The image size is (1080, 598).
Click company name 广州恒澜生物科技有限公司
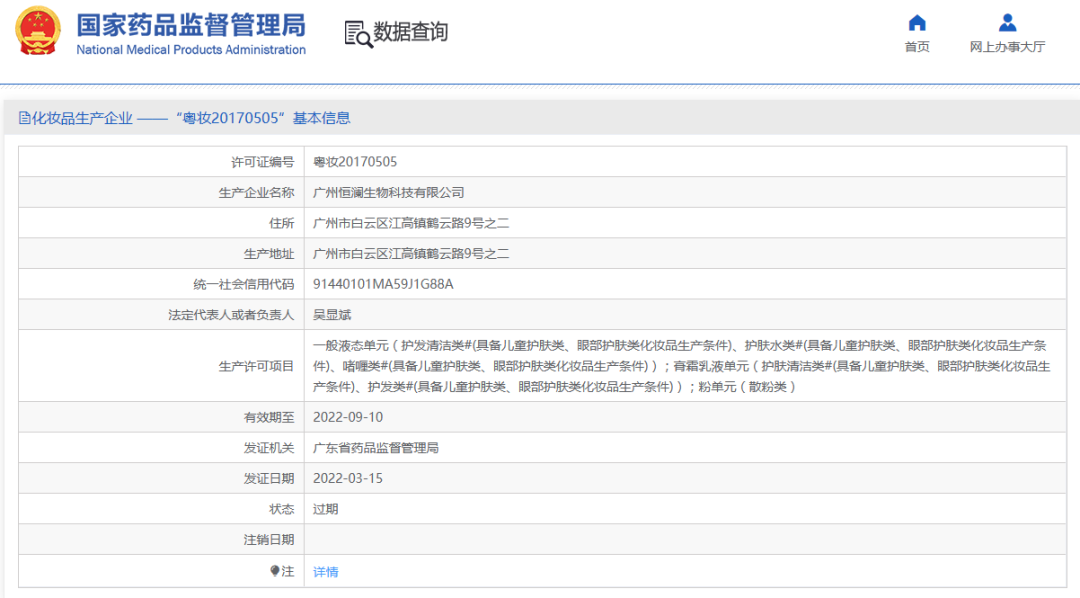pos(388,193)
